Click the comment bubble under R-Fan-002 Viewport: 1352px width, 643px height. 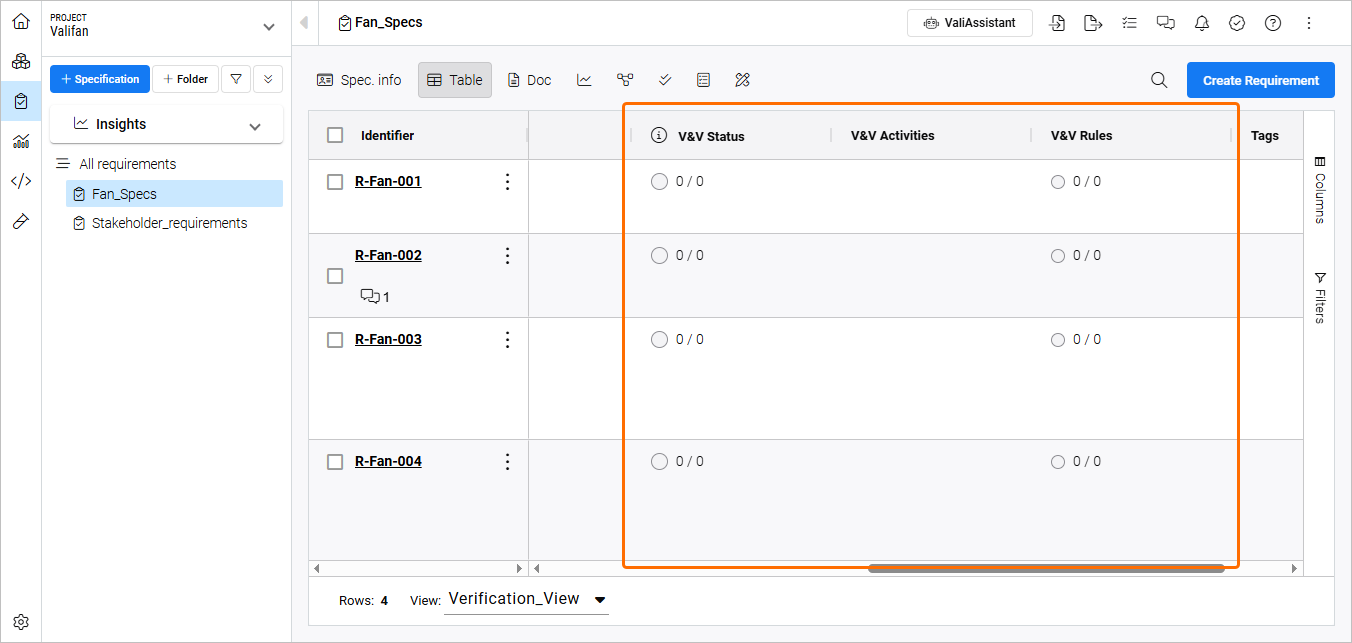tap(370, 296)
